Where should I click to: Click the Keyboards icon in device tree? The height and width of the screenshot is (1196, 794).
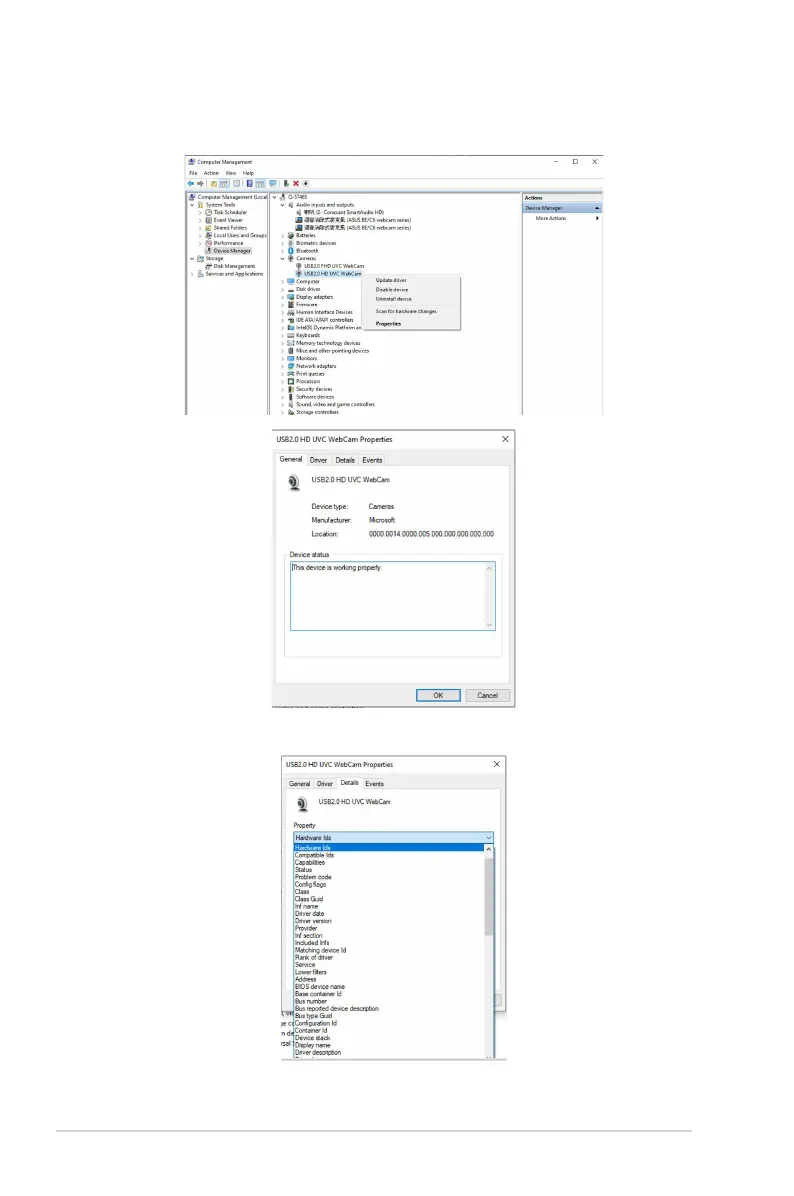[291, 336]
